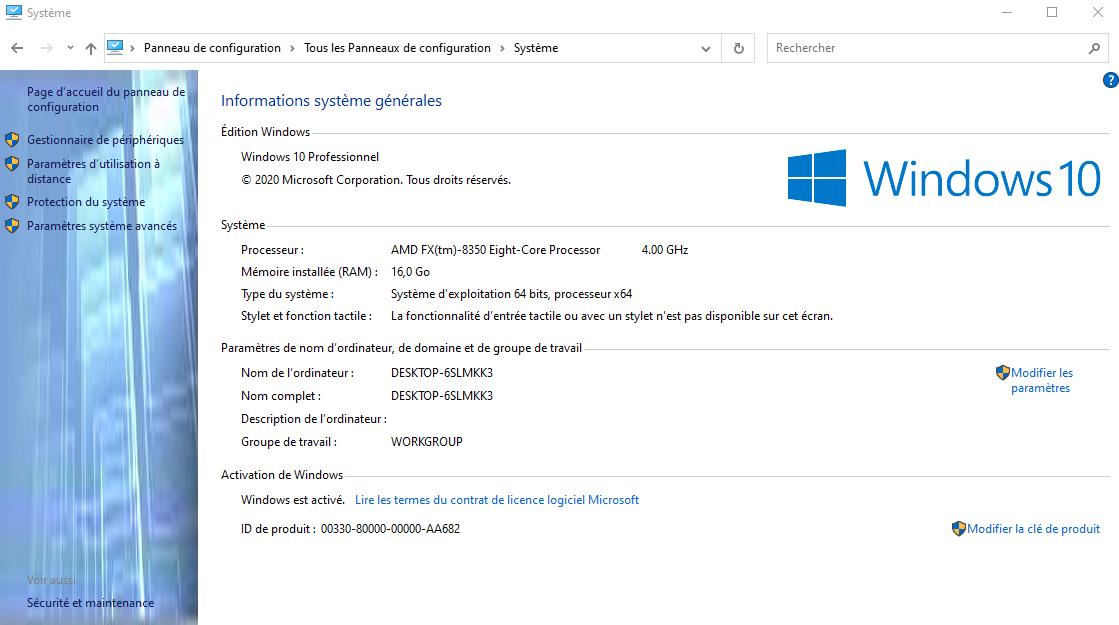Open Paramètres d'utilisation à distance

pyautogui.click(x=93, y=171)
